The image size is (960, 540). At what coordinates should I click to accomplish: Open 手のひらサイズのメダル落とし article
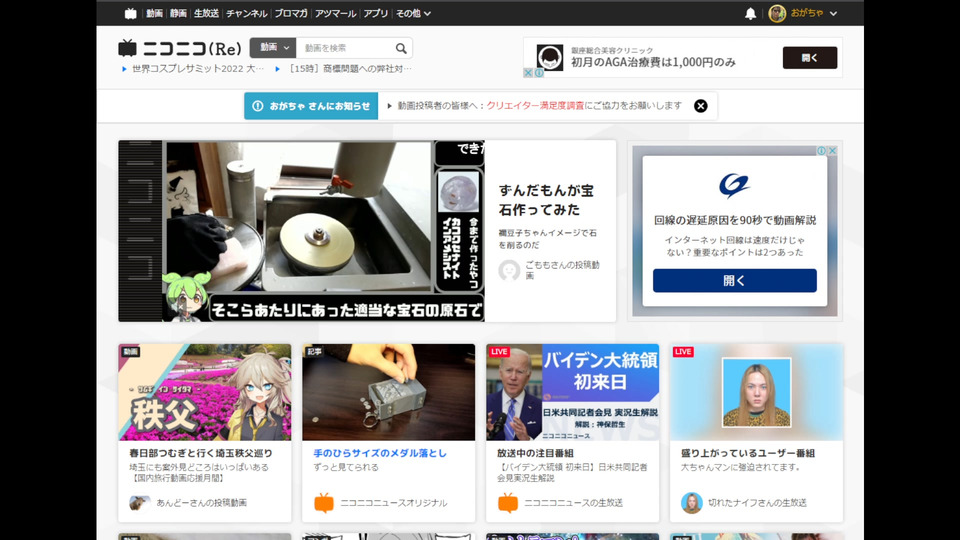pos(380,453)
